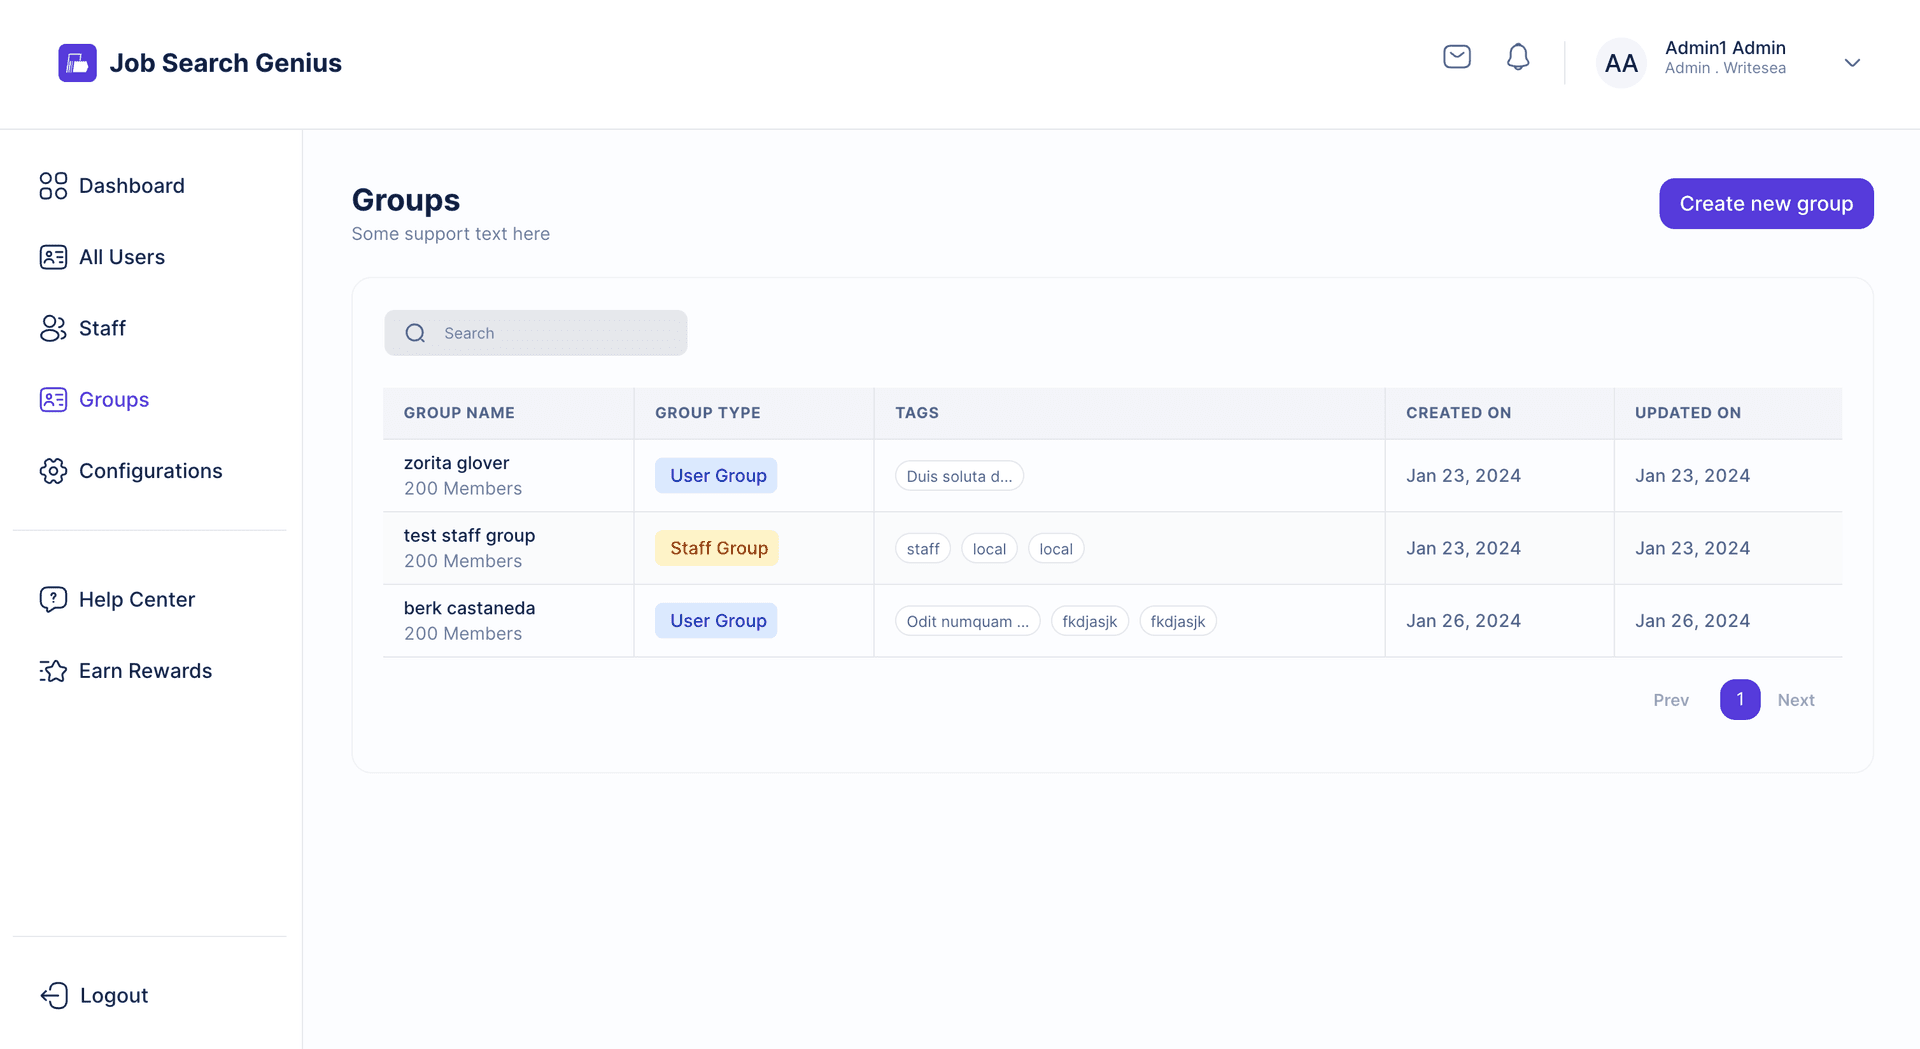Click the AA profile avatar
Screen dimensions: 1920x1049
coord(1620,63)
